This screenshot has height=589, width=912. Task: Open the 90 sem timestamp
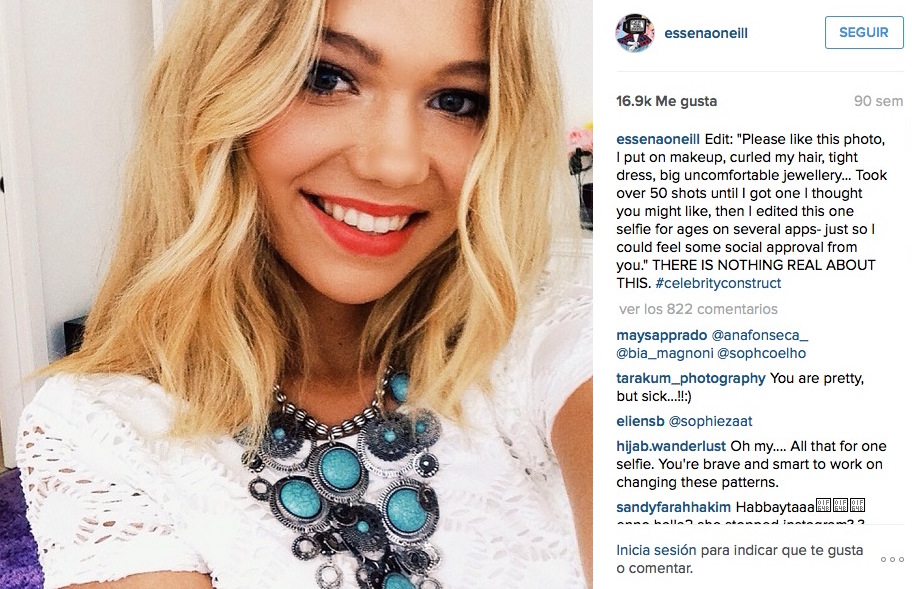click(x=878, y=101)
